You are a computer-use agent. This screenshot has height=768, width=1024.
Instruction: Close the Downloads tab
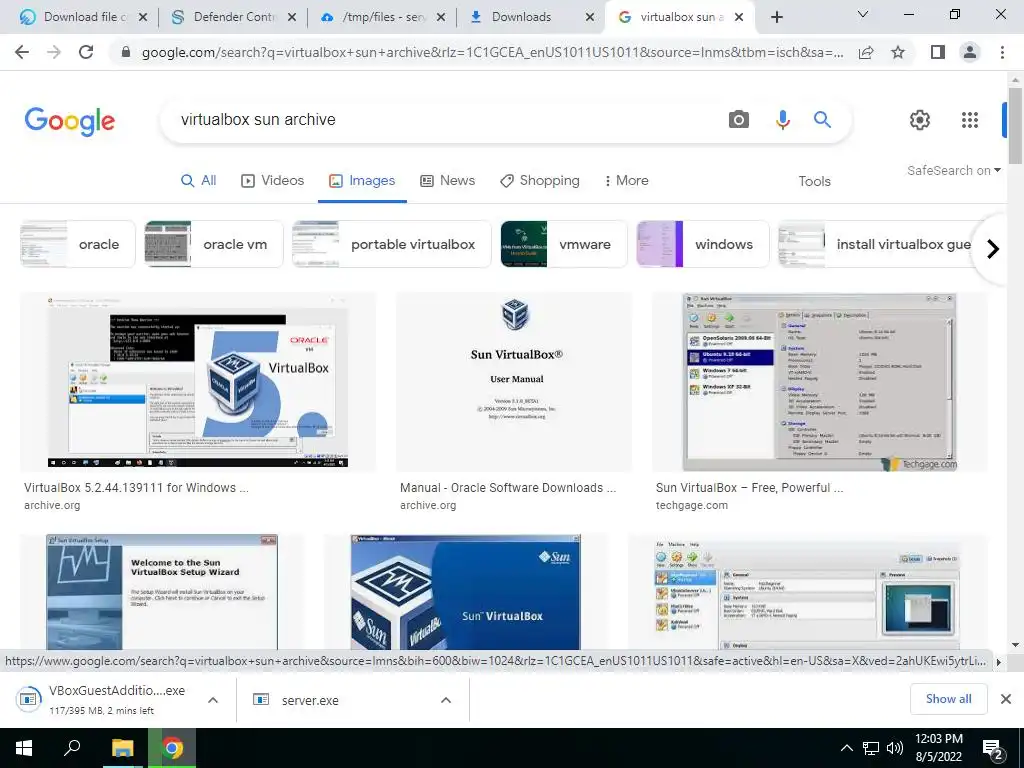[x=590, y=18]
